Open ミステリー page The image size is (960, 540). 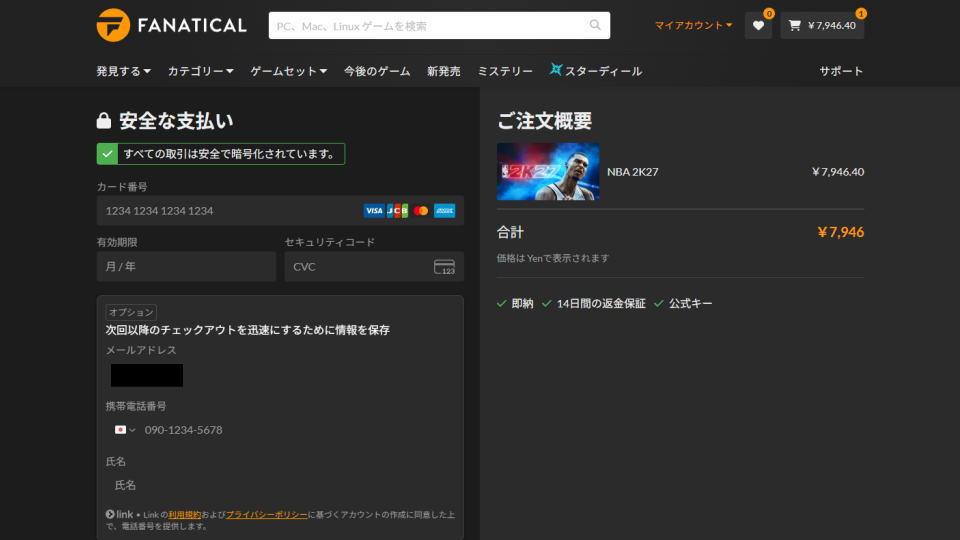(x=505, y=71)
